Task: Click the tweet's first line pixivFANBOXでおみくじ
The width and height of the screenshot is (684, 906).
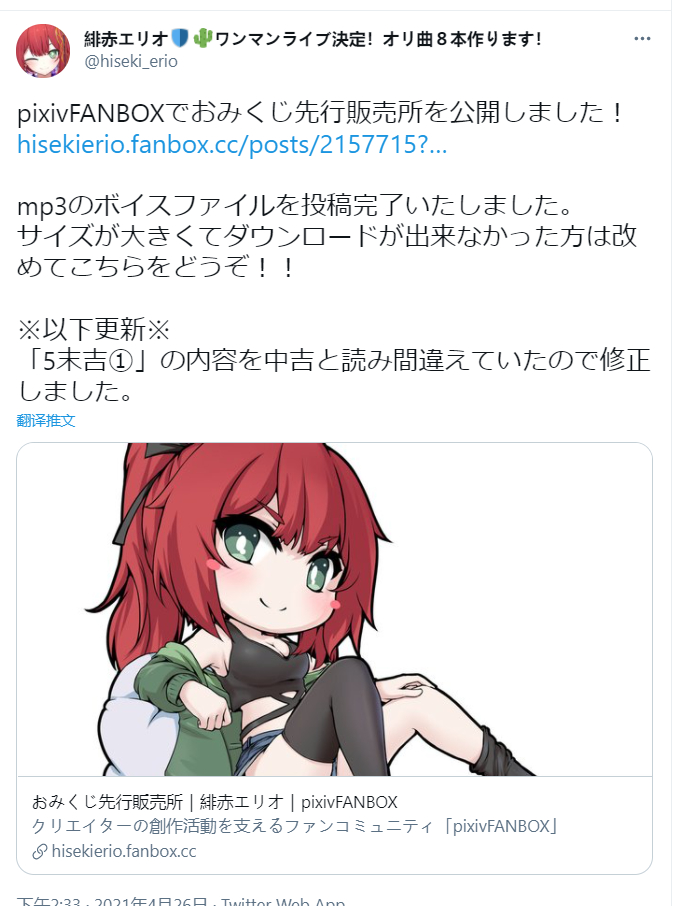Action: 321,113
